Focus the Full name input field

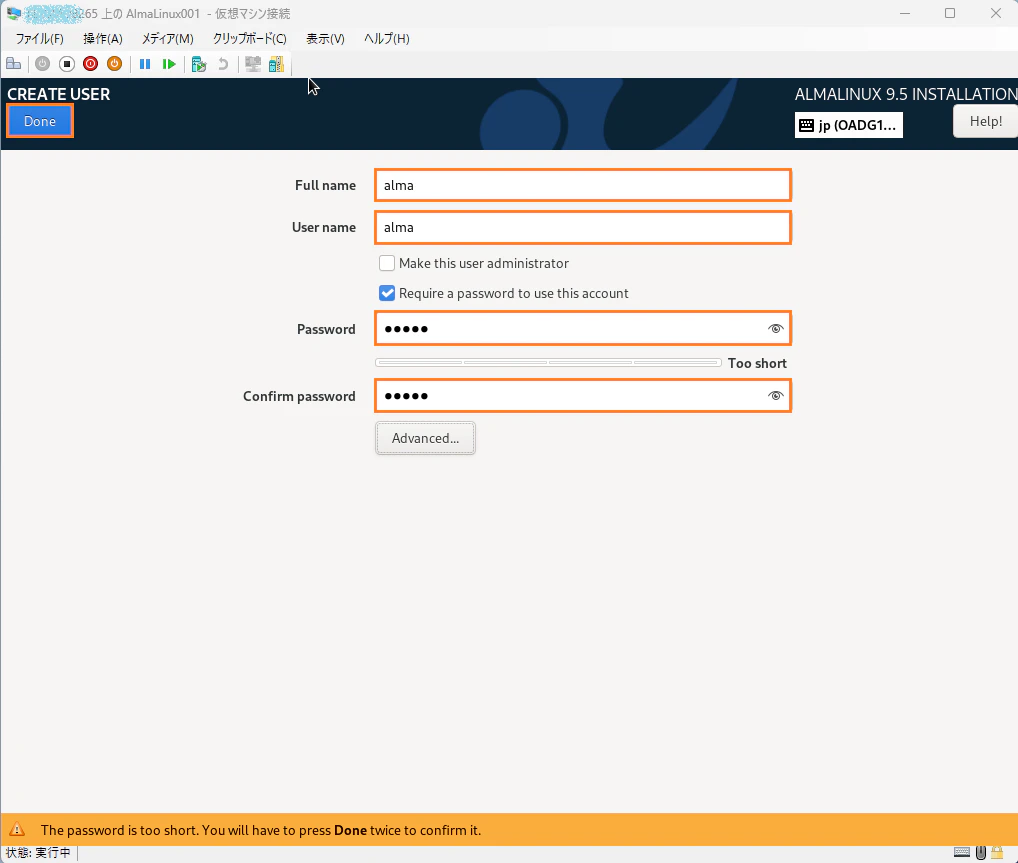582,185
